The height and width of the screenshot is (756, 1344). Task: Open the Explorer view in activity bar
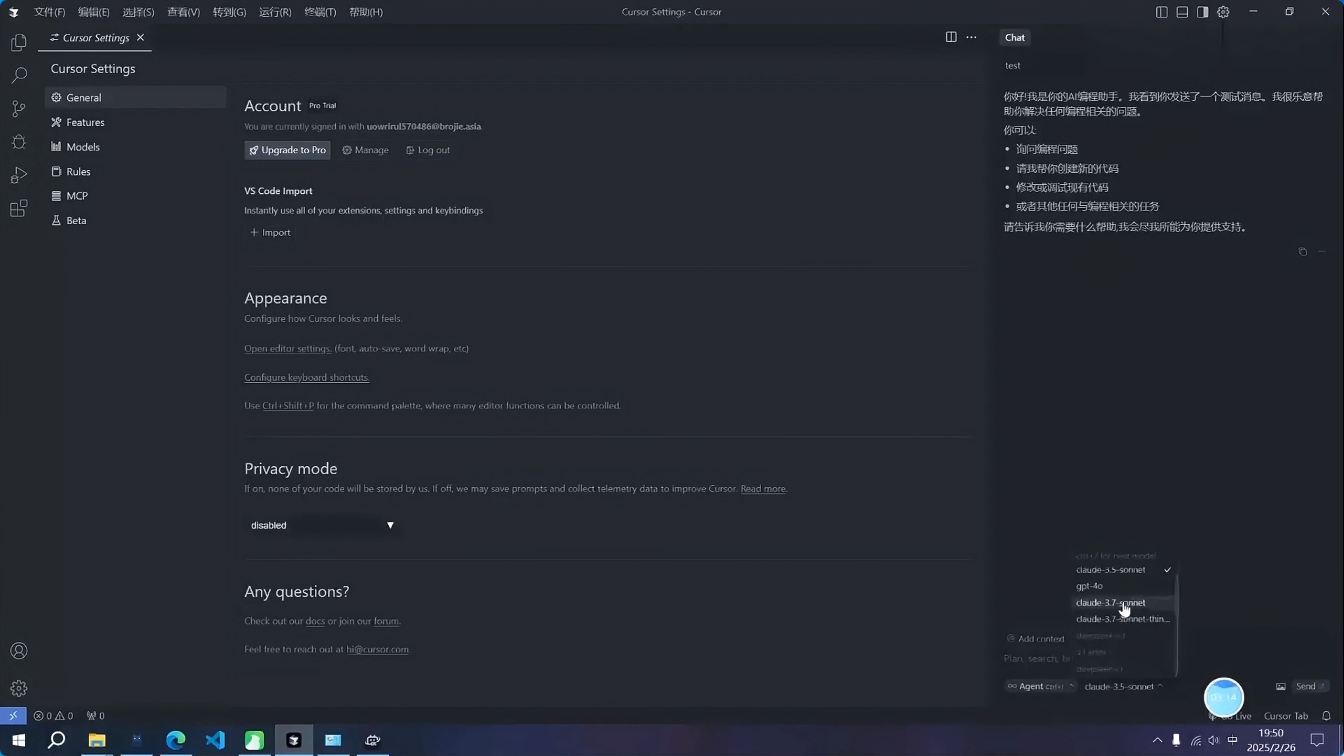pyautogui.click(x=18, y=42)
